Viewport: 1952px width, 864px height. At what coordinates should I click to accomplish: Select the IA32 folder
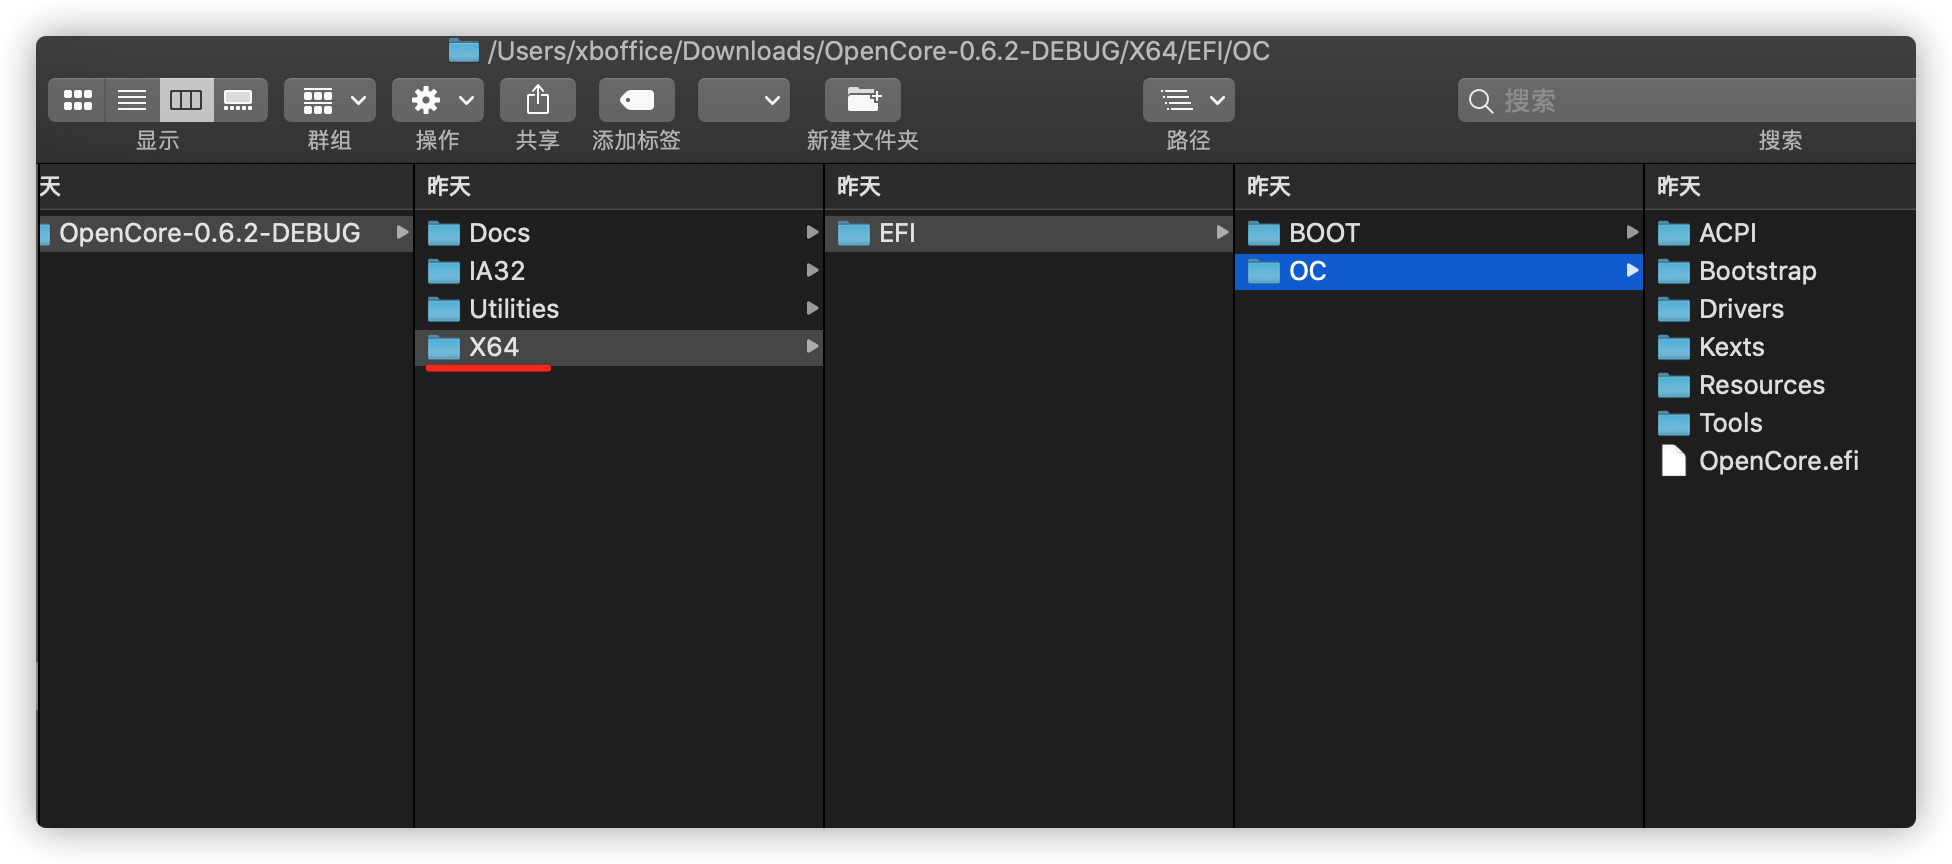pyautogui.click(x=619, y=271)
